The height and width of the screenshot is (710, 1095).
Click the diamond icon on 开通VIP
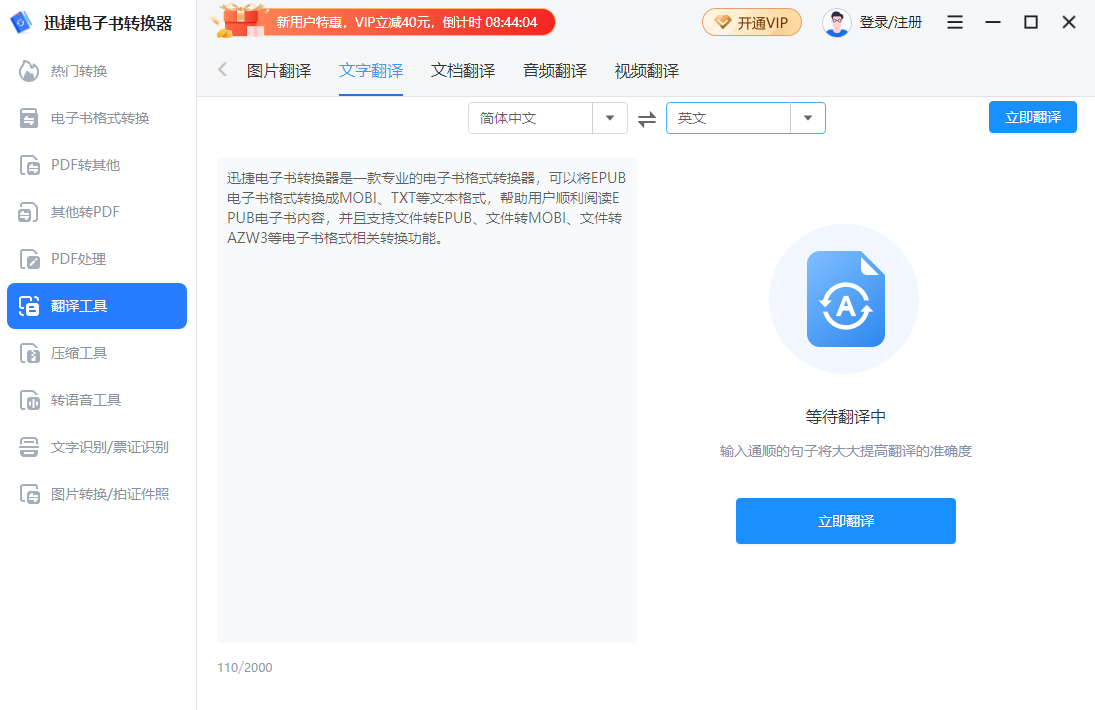(723, 23)
